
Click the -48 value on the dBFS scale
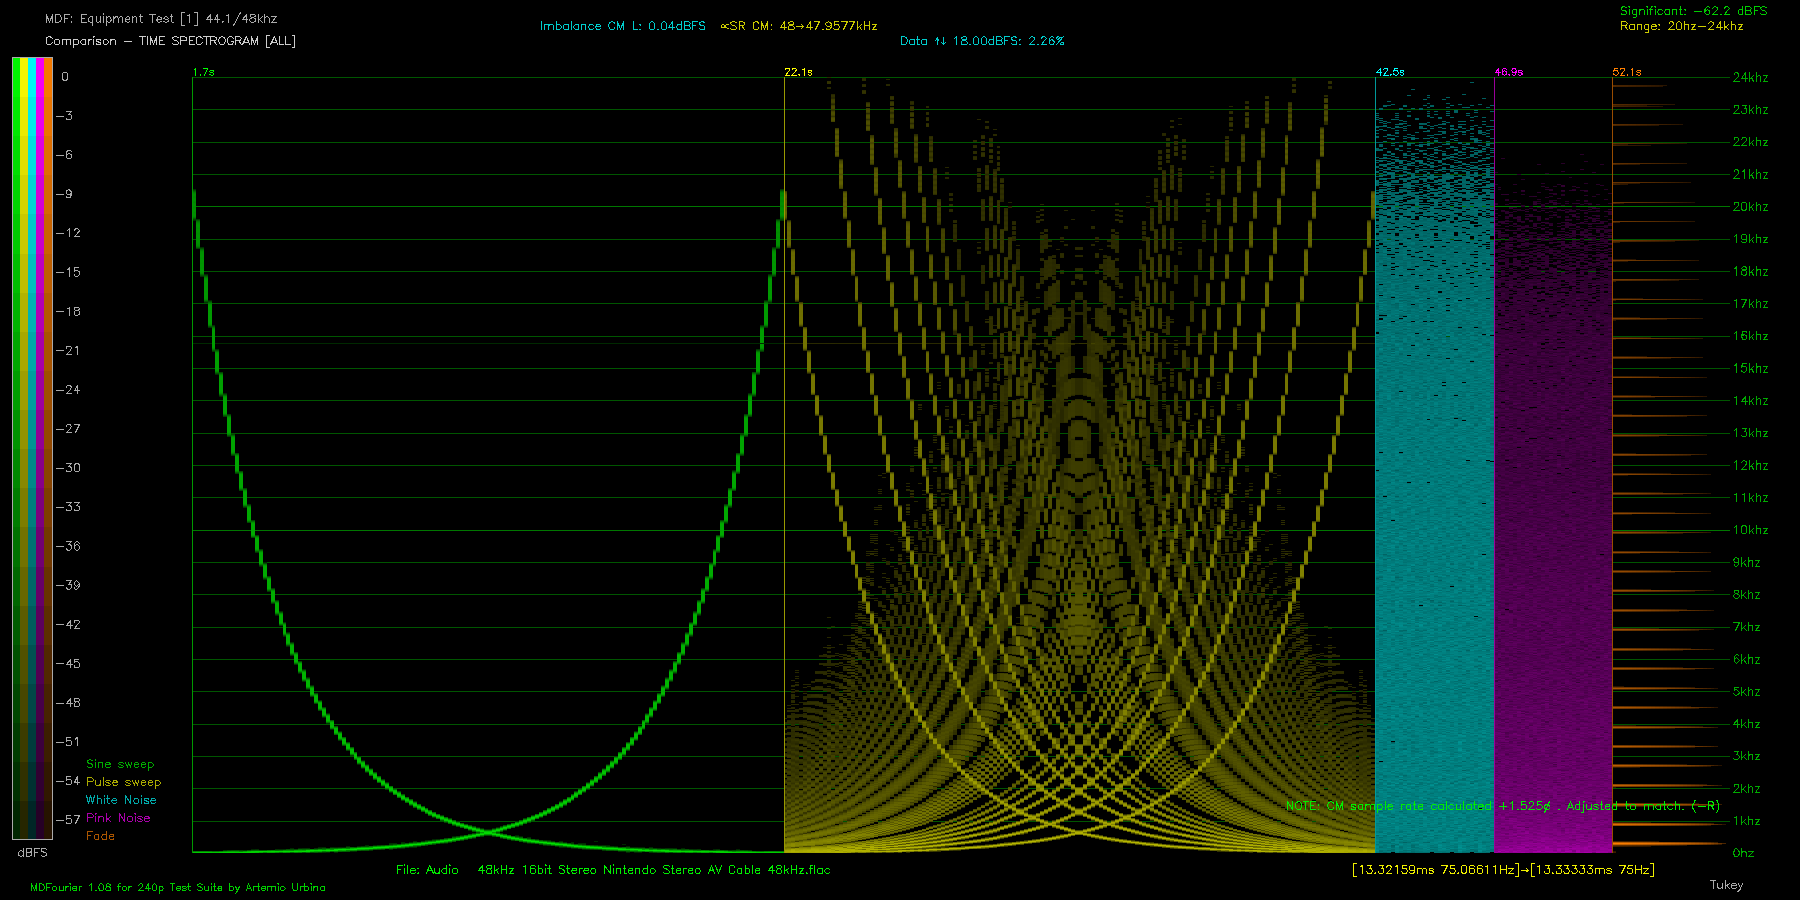tap(68, 703)
